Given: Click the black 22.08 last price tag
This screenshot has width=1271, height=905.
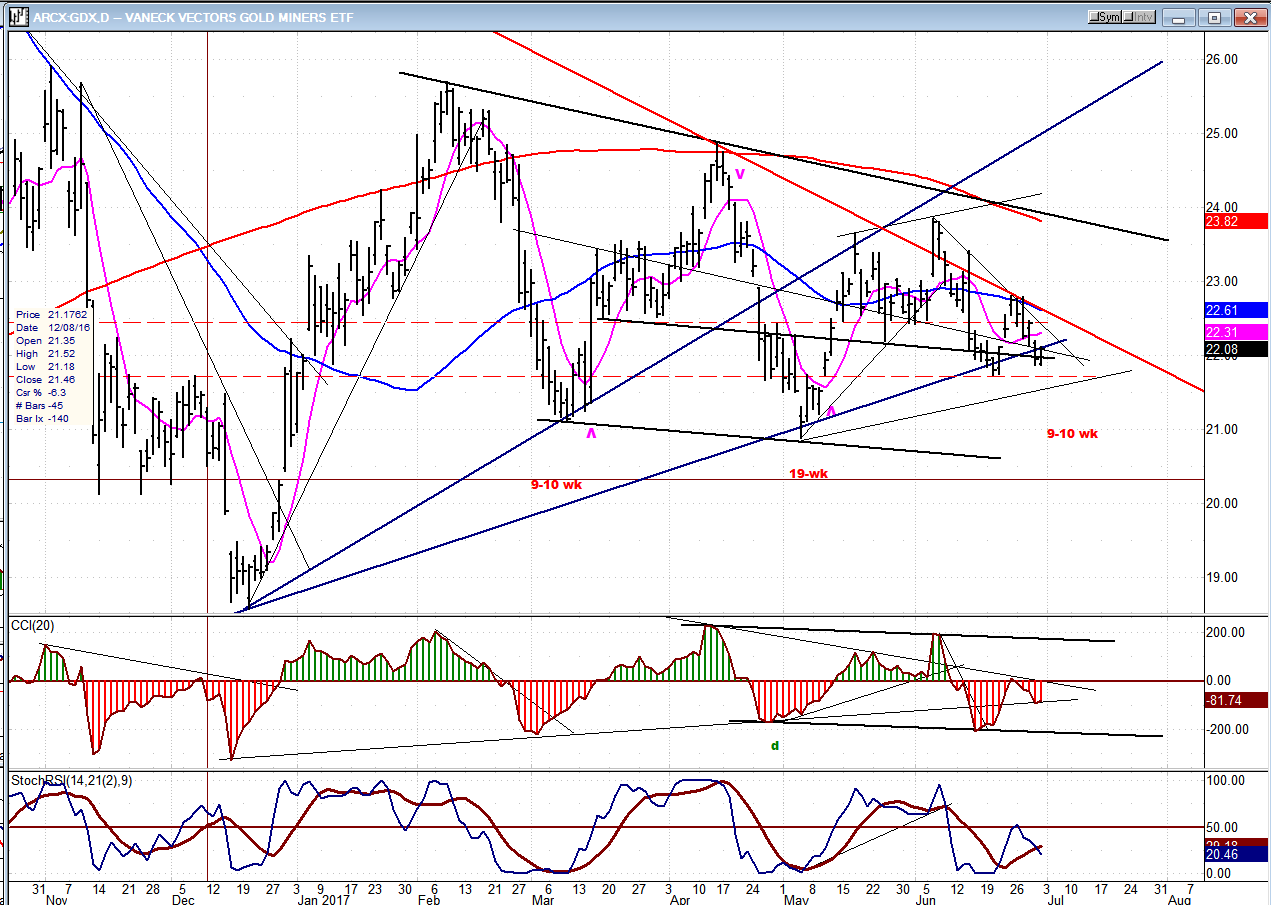Looking at the screenshot, I should (1238, 349).
